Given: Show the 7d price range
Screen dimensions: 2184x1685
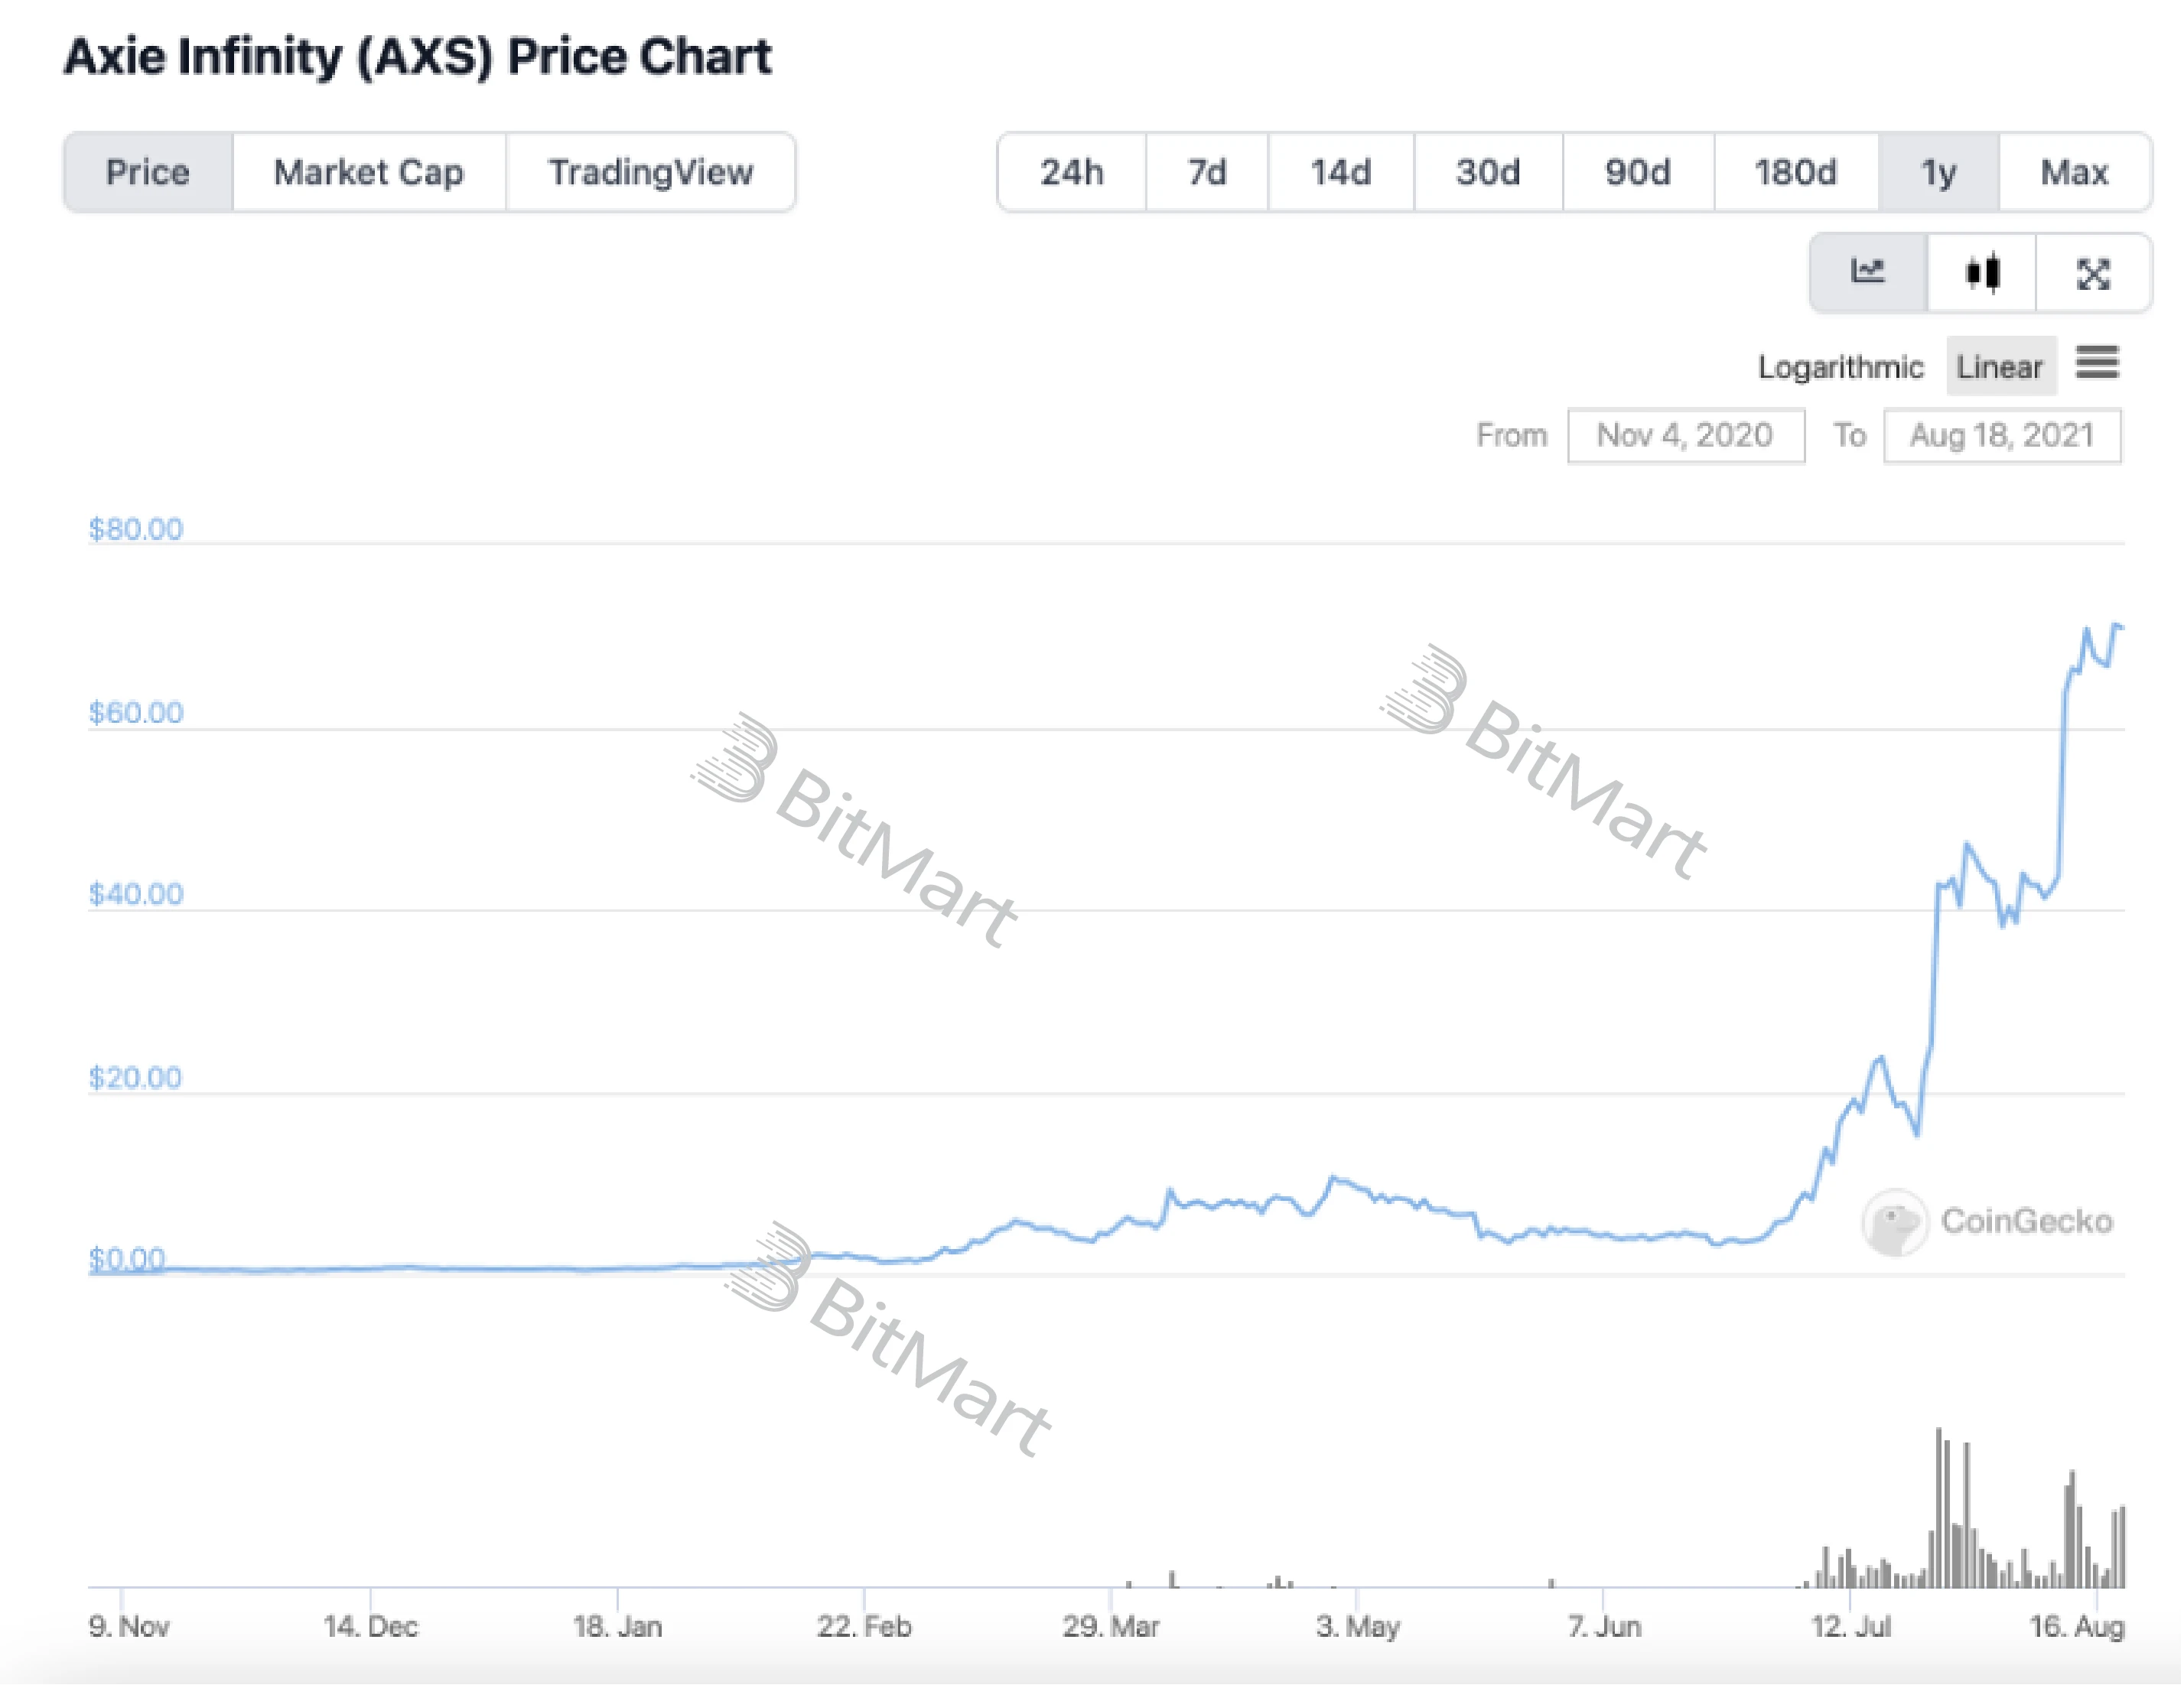Looking at the screenshot, I should [x=1206, y=172].
